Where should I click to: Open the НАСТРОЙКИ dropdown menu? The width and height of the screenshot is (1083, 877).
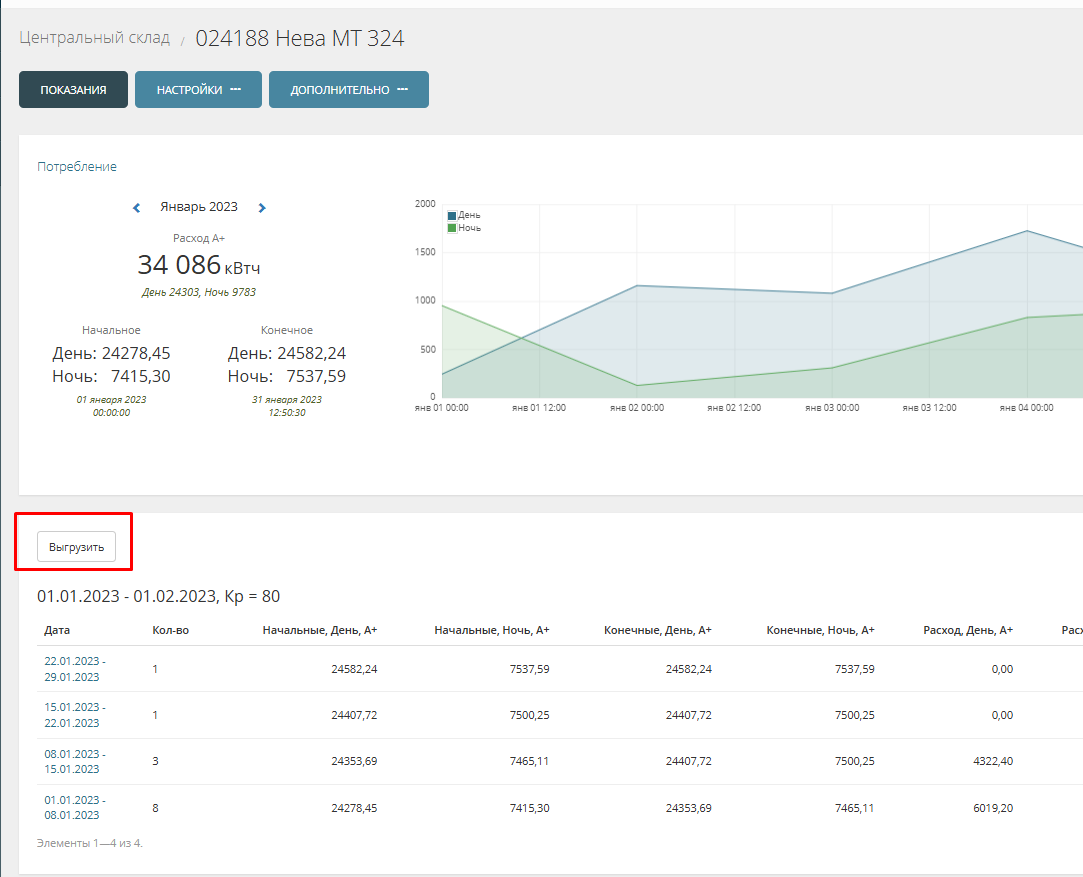(x=198, y=89)
